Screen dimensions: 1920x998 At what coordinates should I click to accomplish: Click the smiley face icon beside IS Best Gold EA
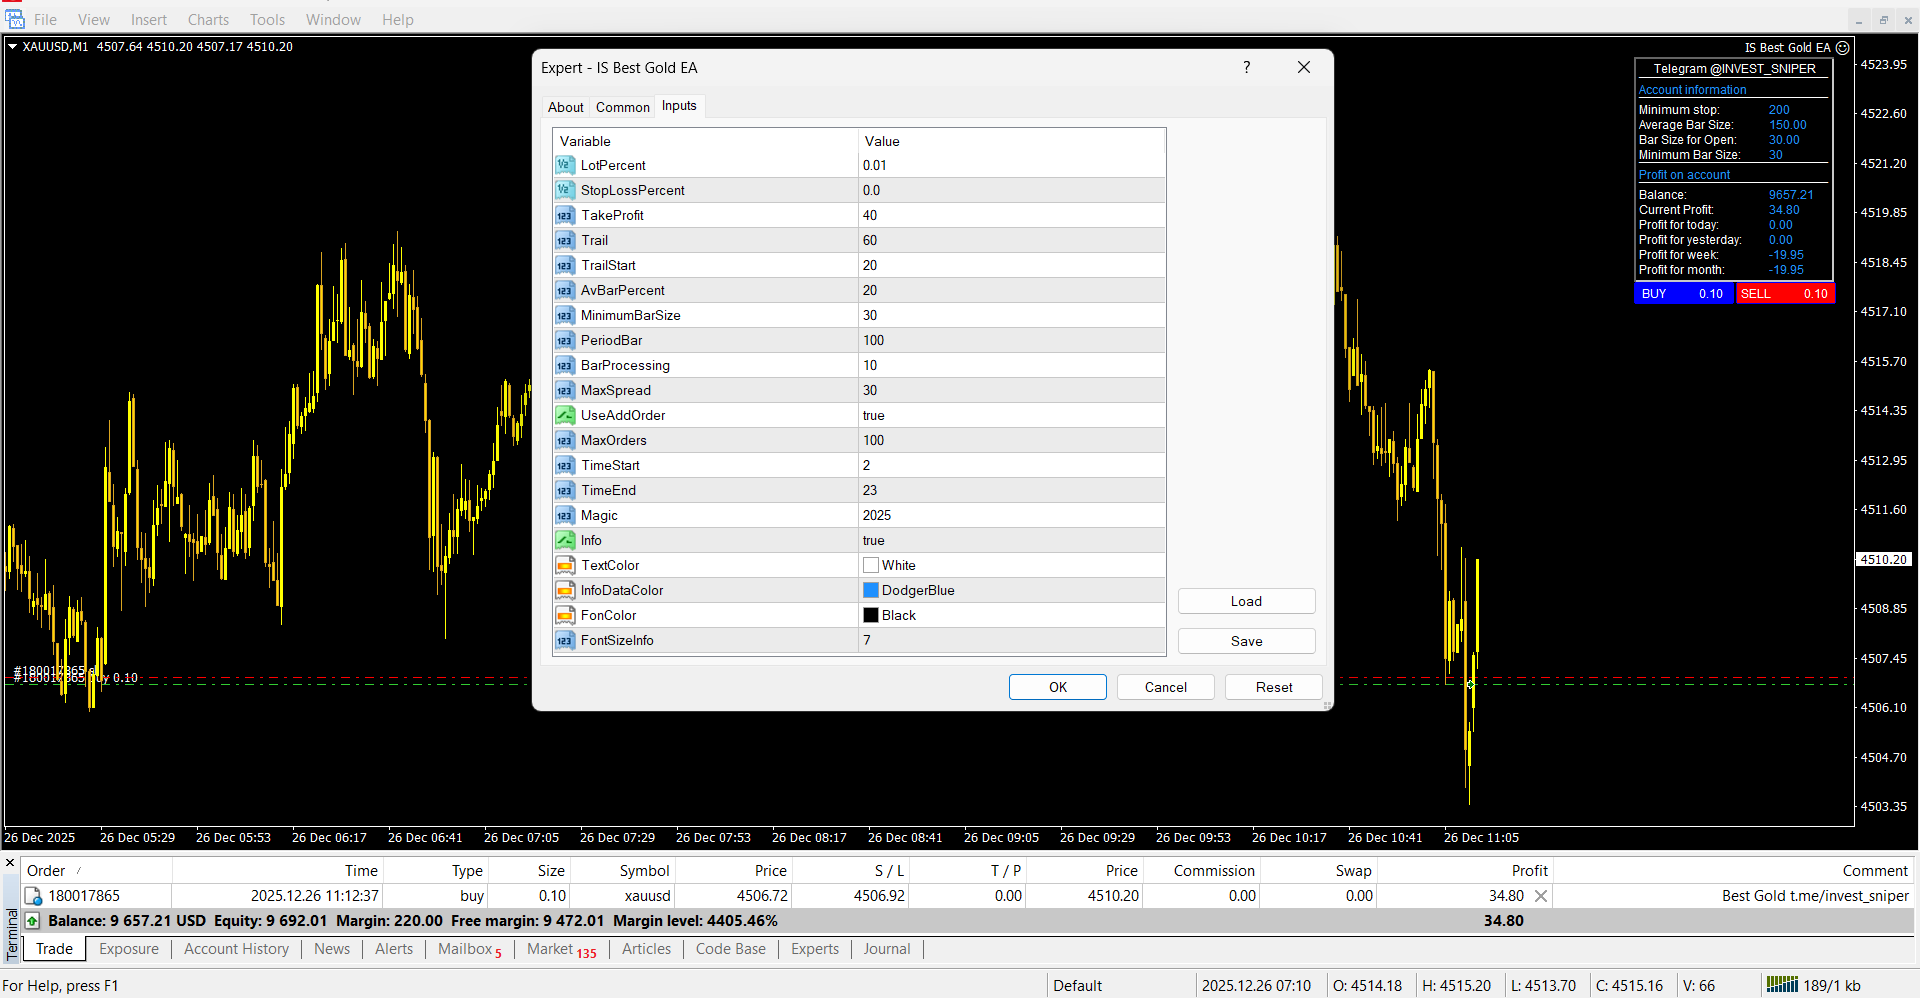click(1842, 48)
